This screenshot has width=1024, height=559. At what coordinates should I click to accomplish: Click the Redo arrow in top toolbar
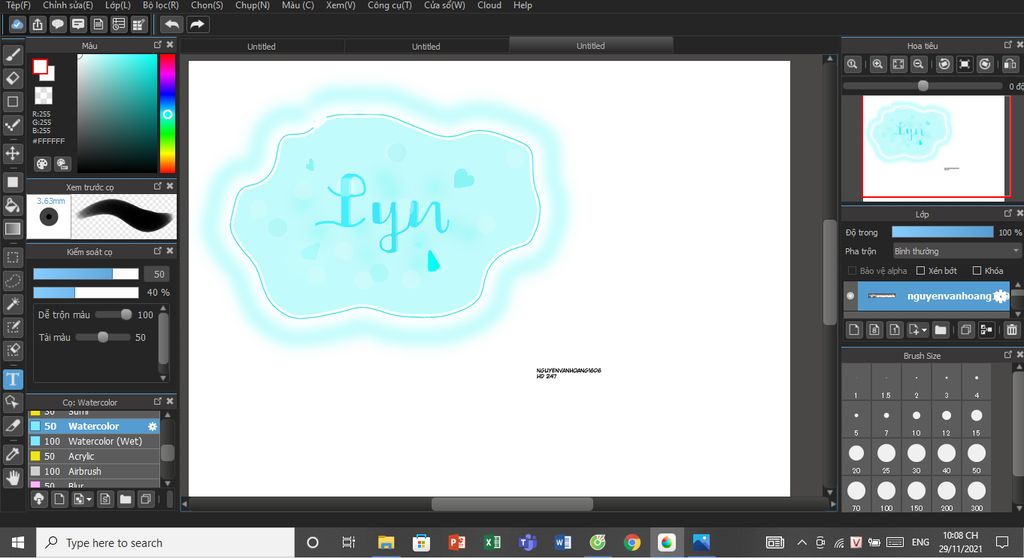197,25
